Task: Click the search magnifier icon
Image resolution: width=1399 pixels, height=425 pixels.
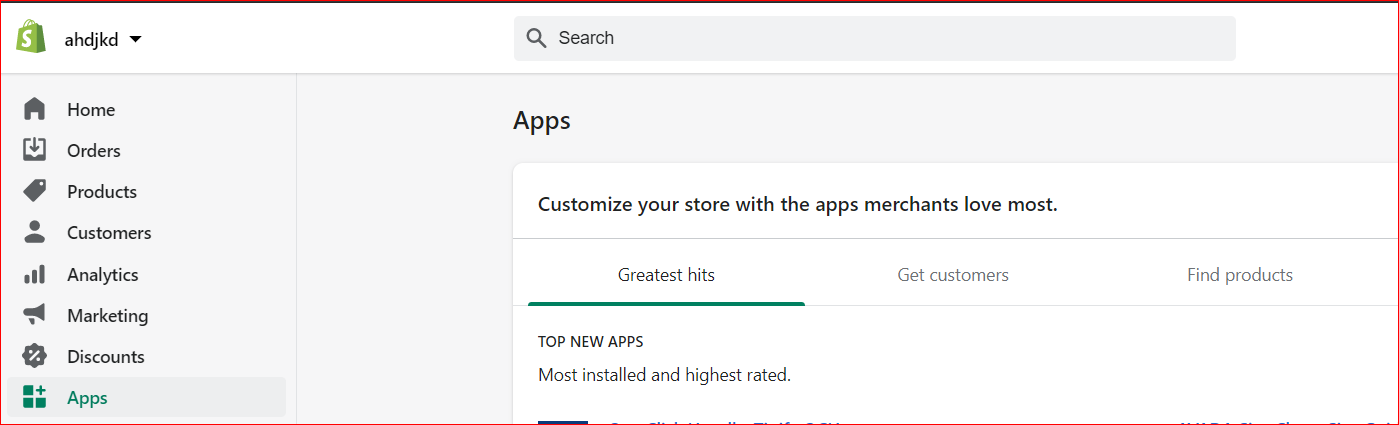Action: click(537, 38)
